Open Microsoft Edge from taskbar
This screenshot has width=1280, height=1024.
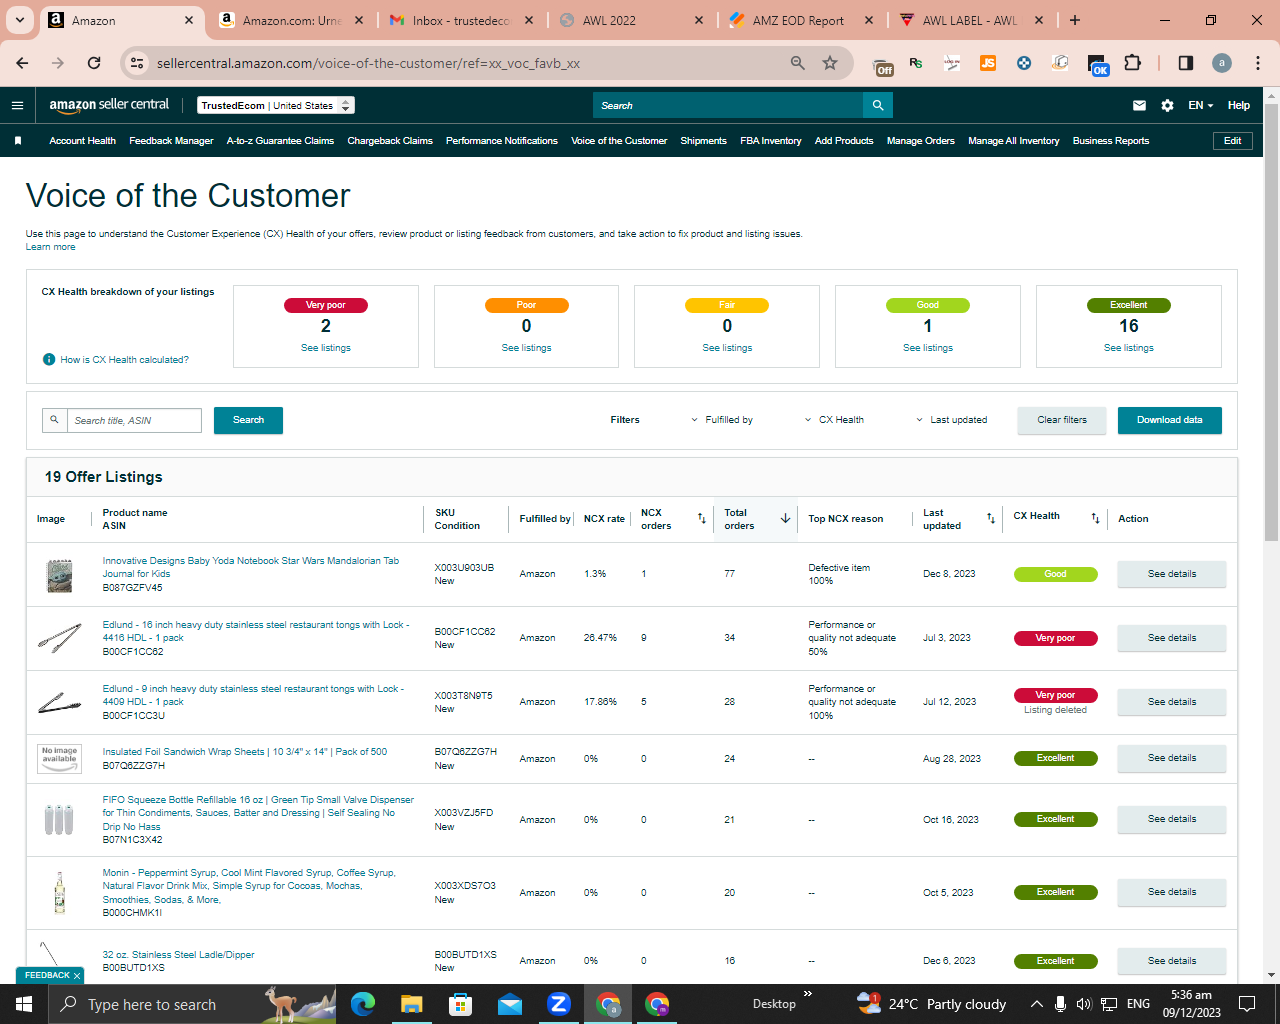[x=362, y=1004]
